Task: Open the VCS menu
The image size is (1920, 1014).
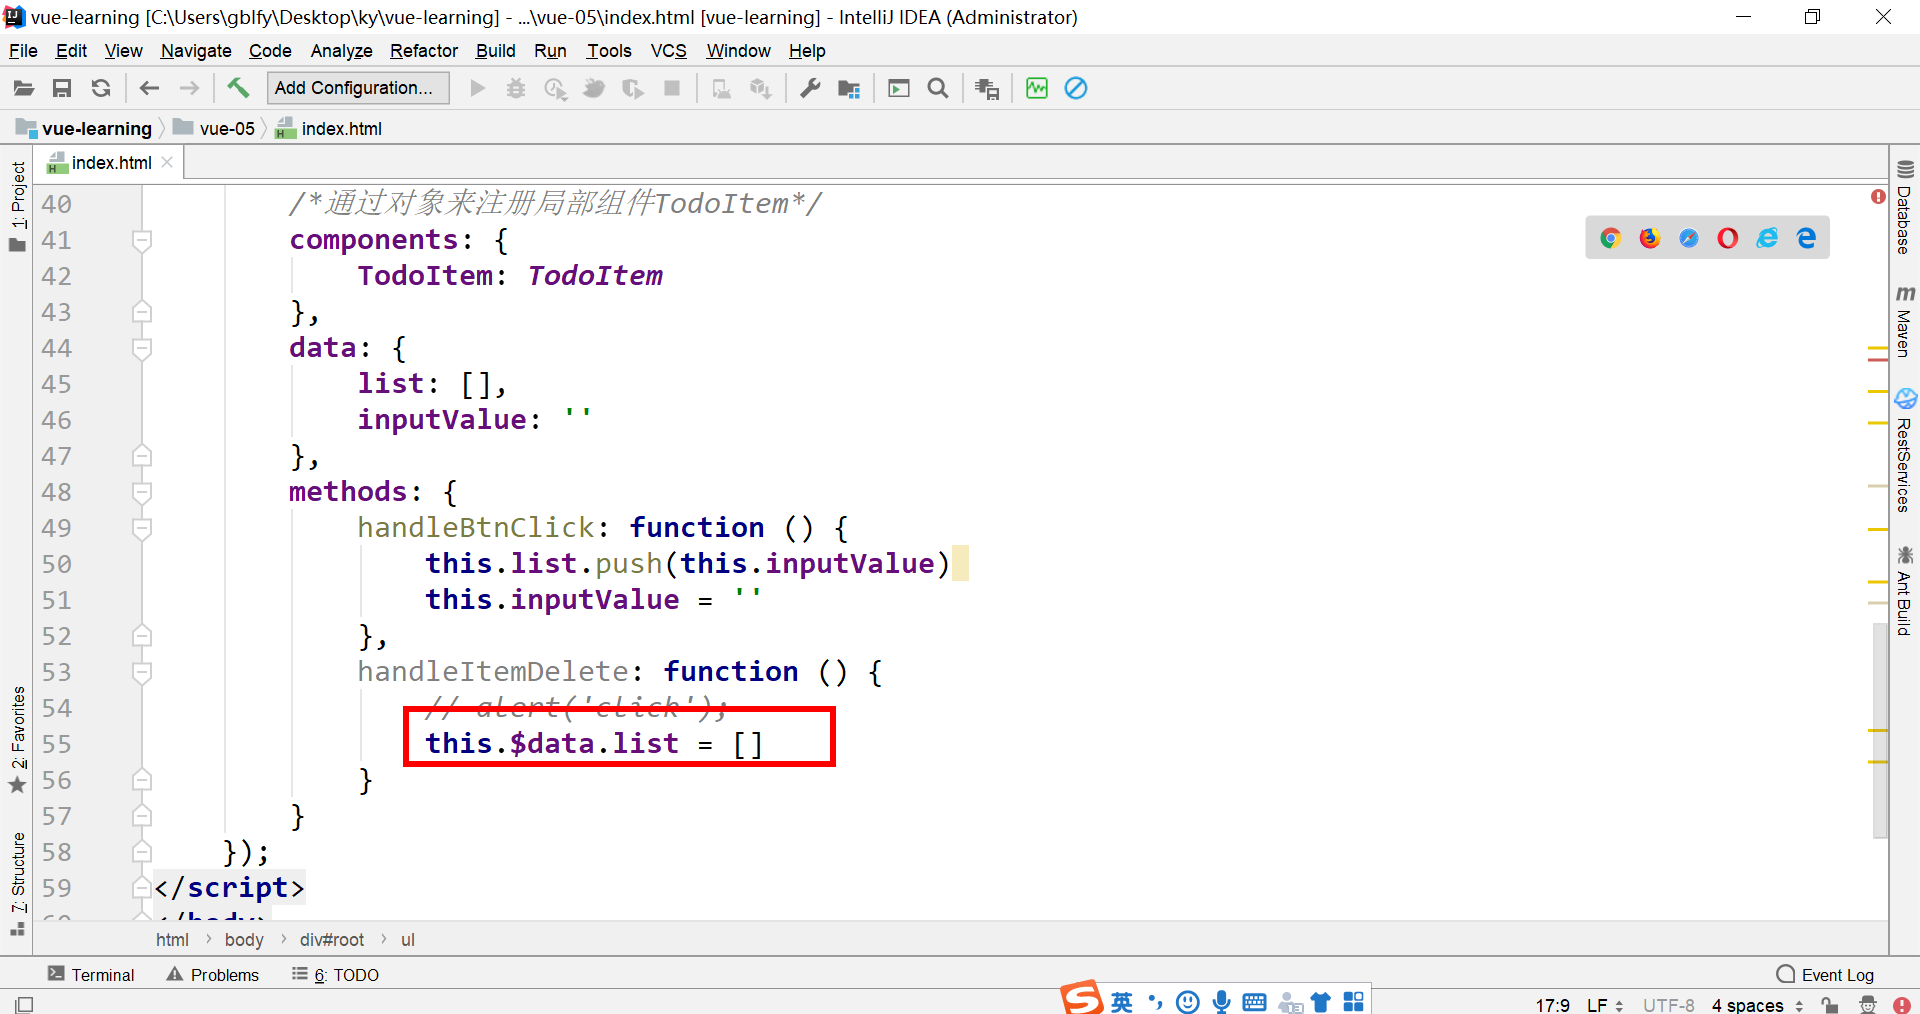Action: click(669, 51)
